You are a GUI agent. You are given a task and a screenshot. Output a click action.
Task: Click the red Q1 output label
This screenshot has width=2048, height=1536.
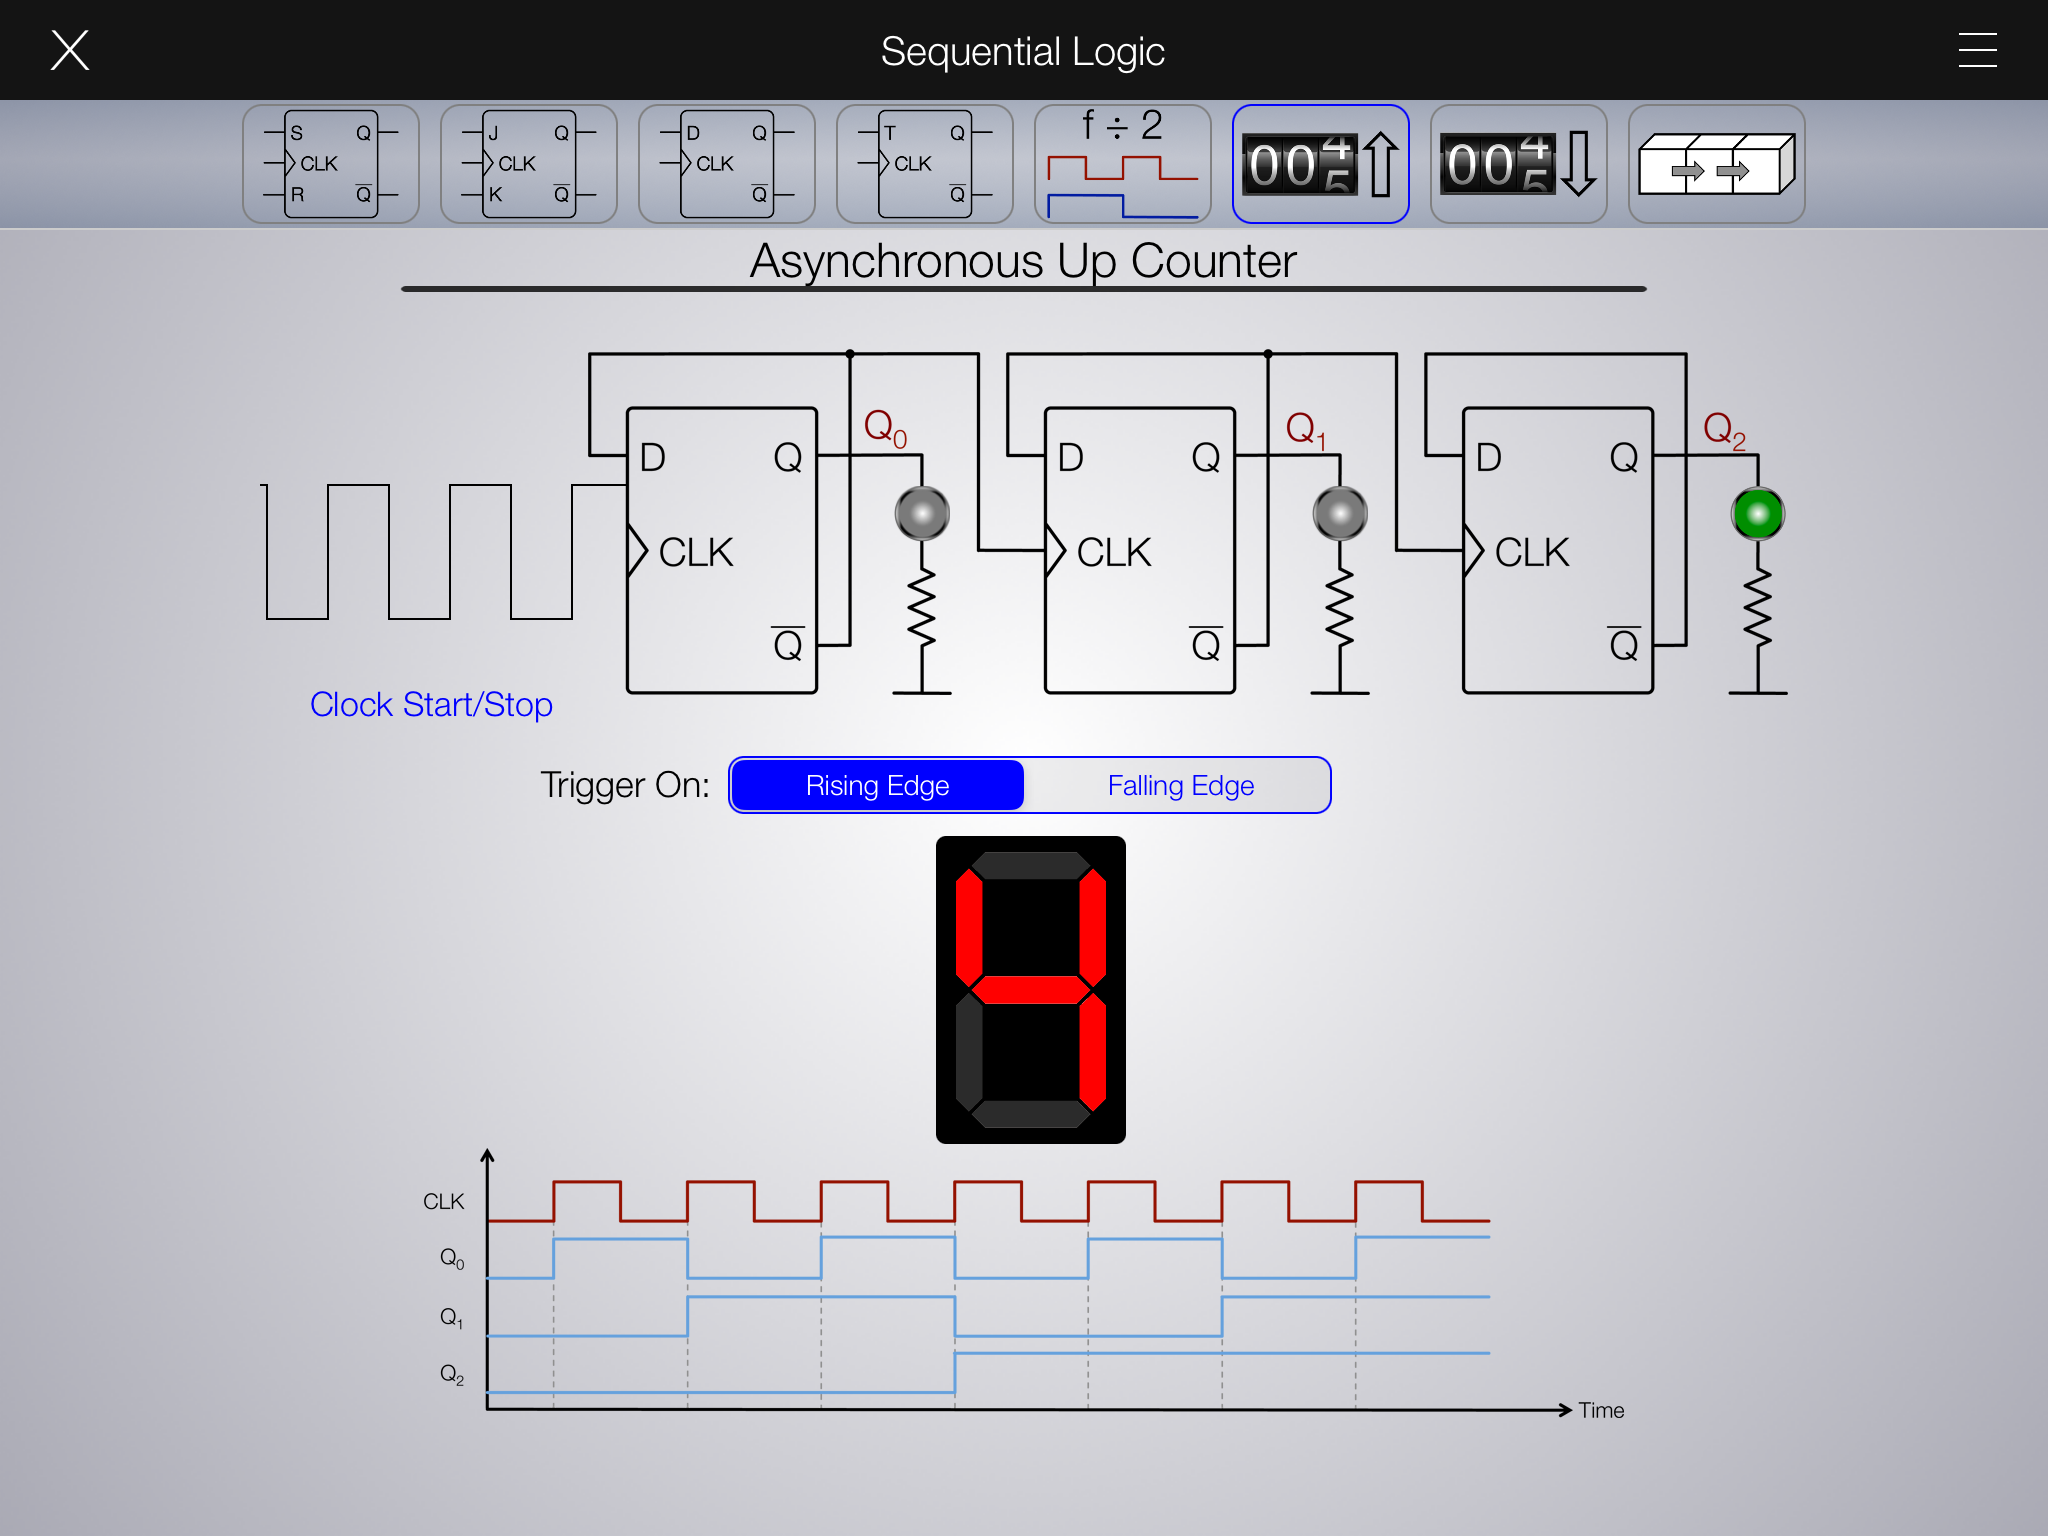click(x=1306, y=430)
